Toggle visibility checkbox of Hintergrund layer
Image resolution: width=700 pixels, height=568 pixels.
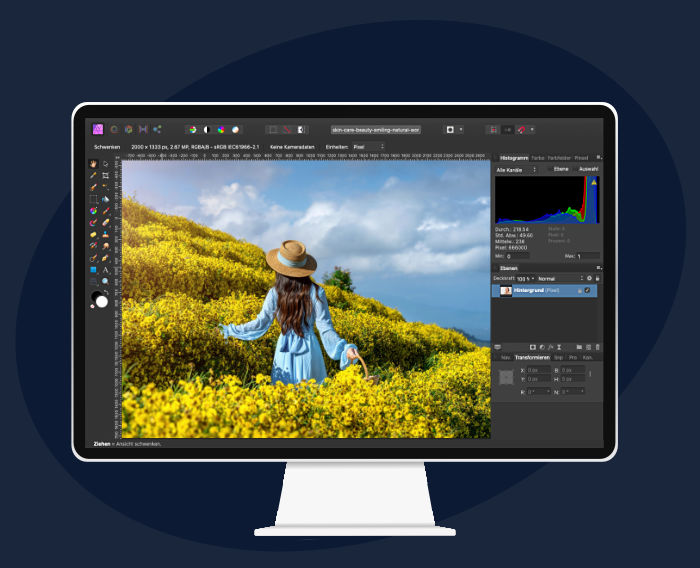pyautogui.click(x=588, y=291)
